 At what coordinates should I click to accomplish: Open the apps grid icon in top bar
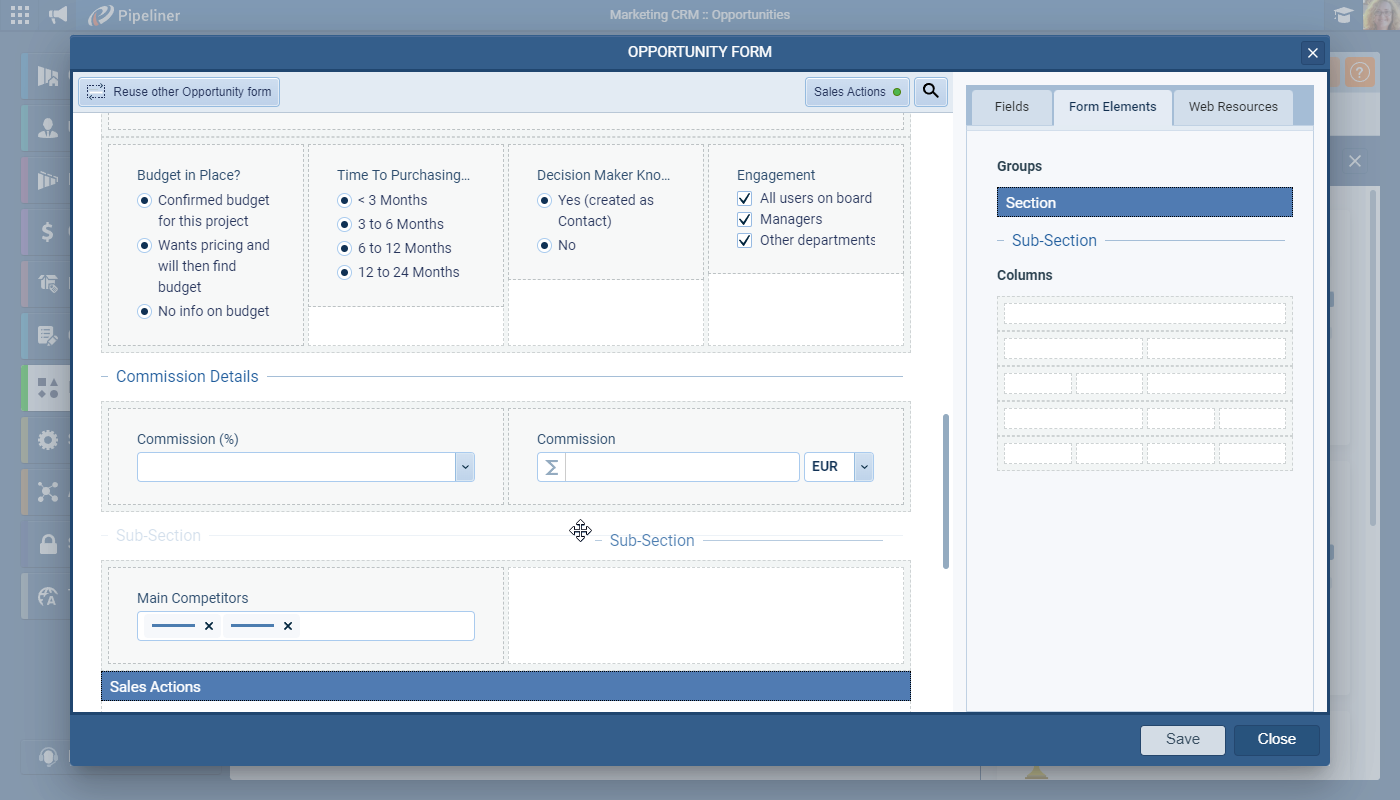(20, 15)
